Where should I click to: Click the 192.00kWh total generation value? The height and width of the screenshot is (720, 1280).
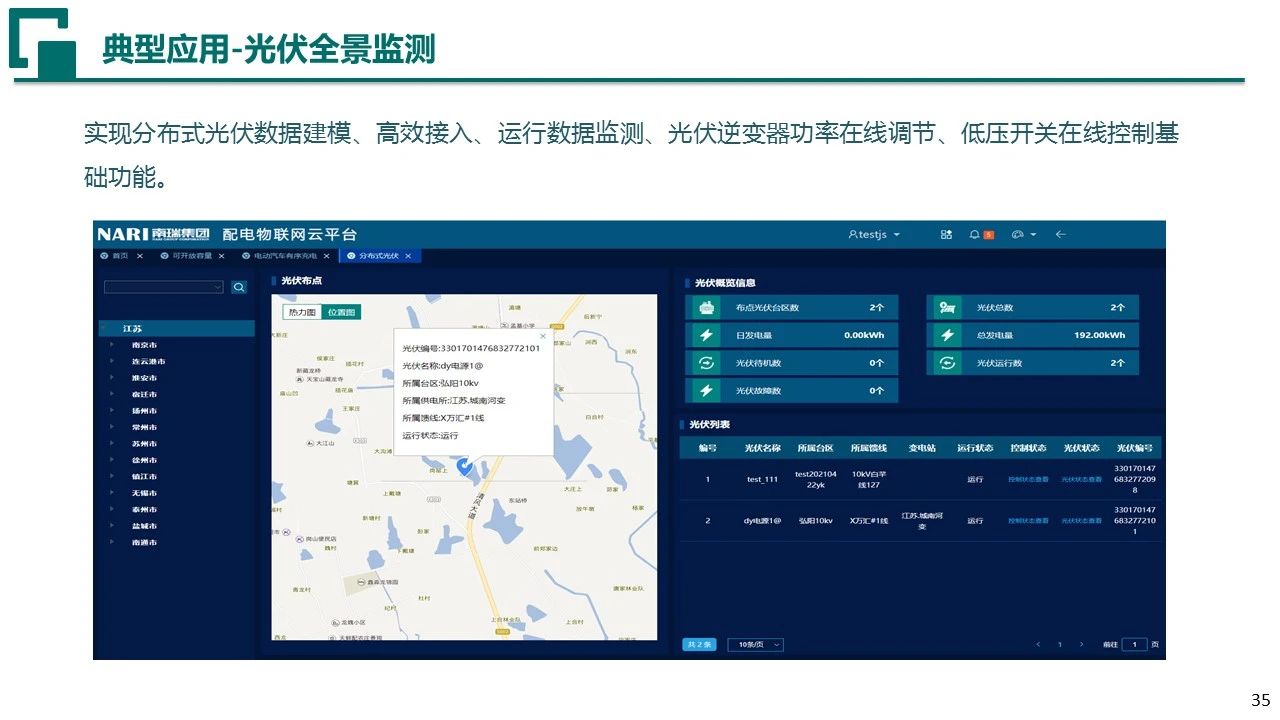coord(1099,336)
